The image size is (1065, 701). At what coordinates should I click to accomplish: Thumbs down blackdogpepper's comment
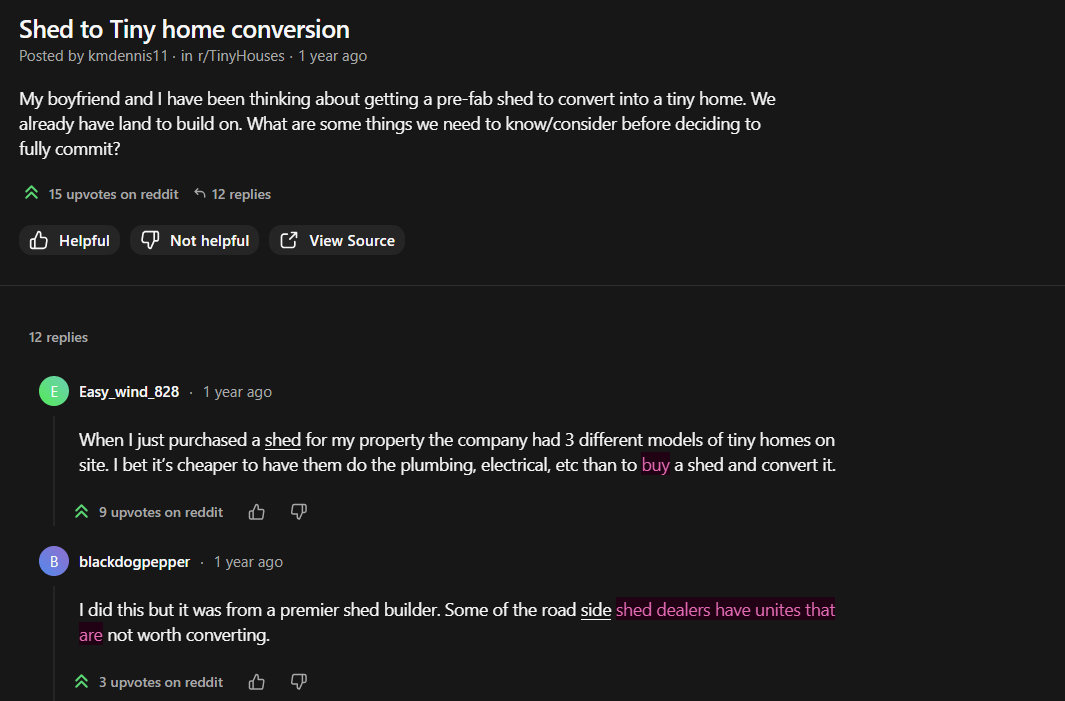pos(298,682)
